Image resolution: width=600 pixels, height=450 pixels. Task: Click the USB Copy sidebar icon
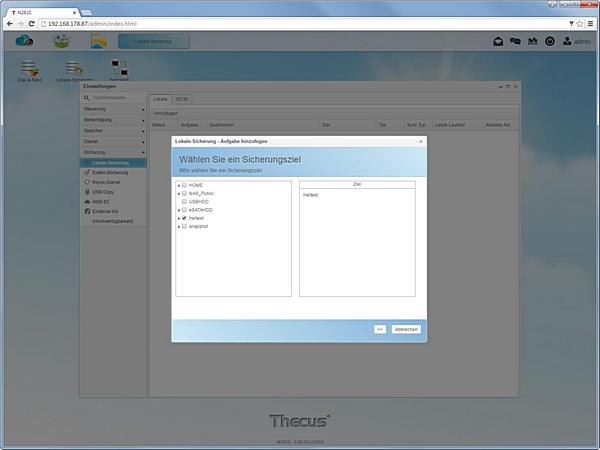point(87,192)
